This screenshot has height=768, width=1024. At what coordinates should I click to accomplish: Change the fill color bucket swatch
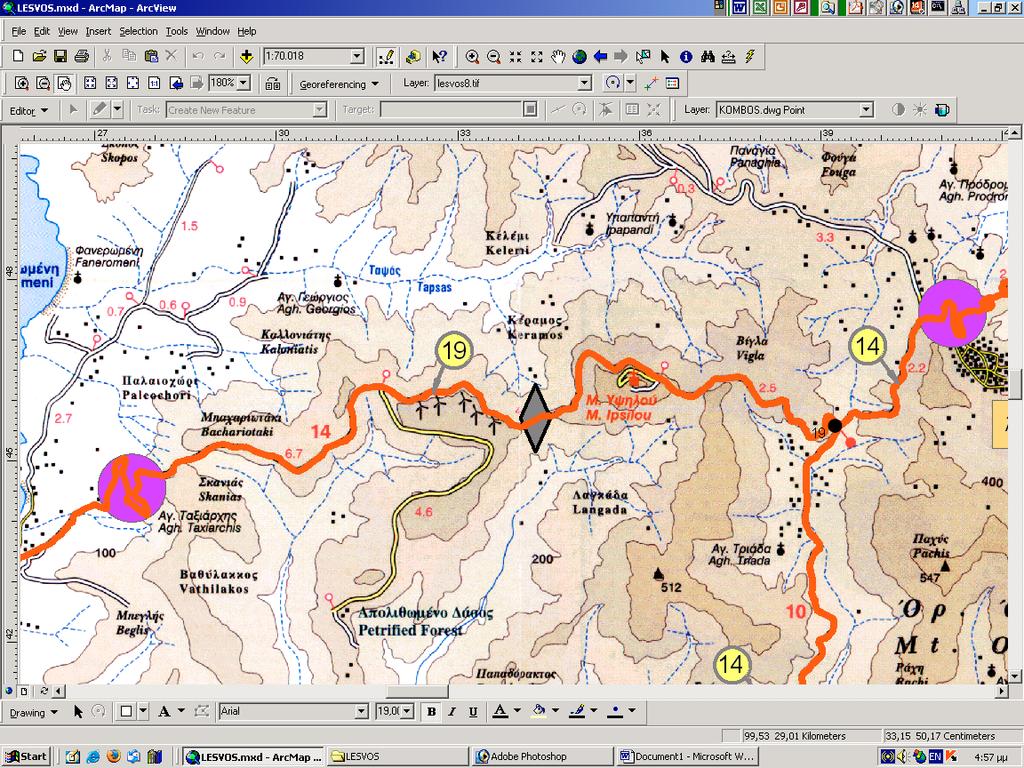coord(538,712)
